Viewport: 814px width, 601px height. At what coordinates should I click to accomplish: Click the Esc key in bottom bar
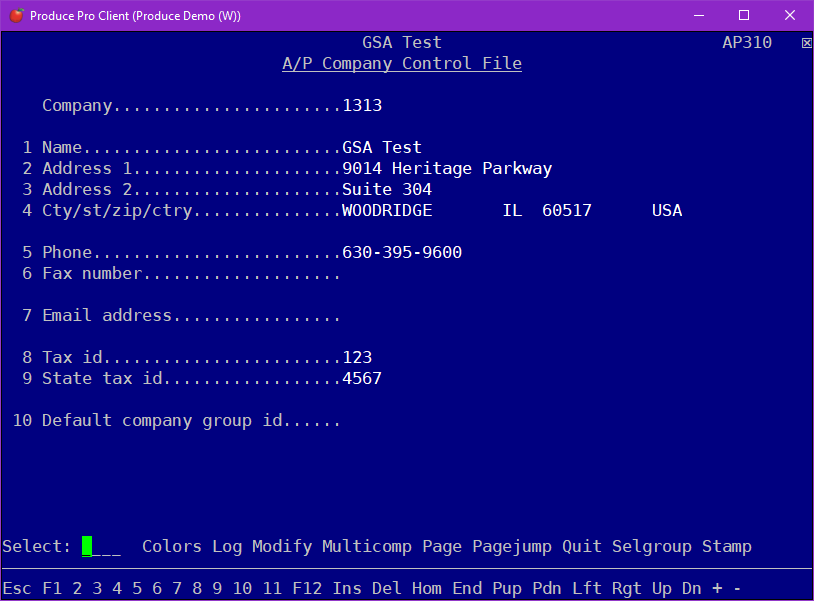point(17,589)
